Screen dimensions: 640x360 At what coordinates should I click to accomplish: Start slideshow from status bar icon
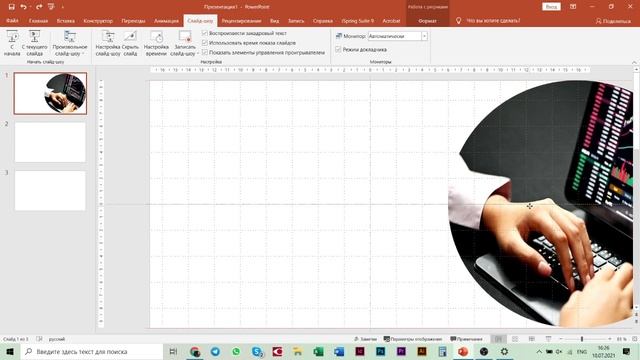(x=548, y=339)
